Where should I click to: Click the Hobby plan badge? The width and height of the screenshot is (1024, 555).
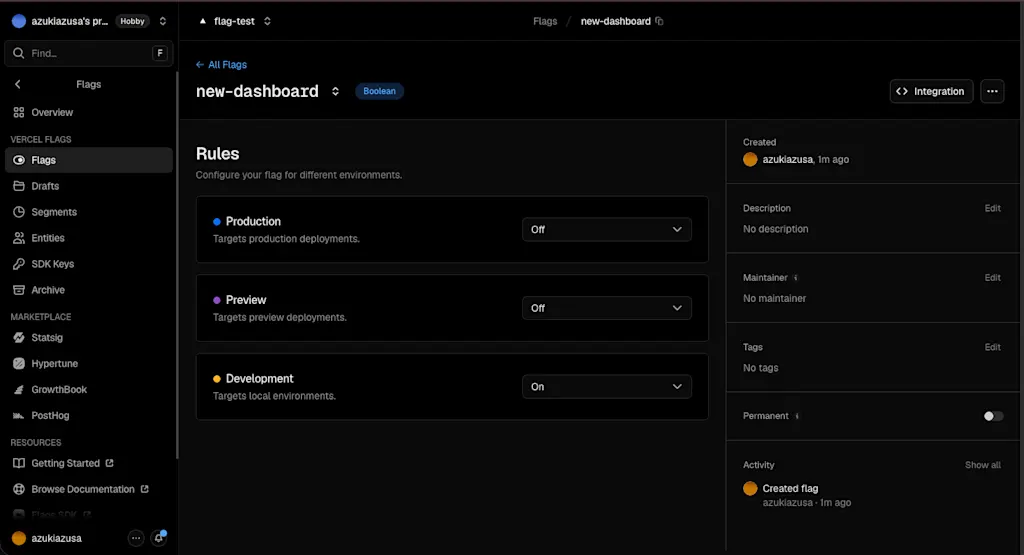(132, 21)
